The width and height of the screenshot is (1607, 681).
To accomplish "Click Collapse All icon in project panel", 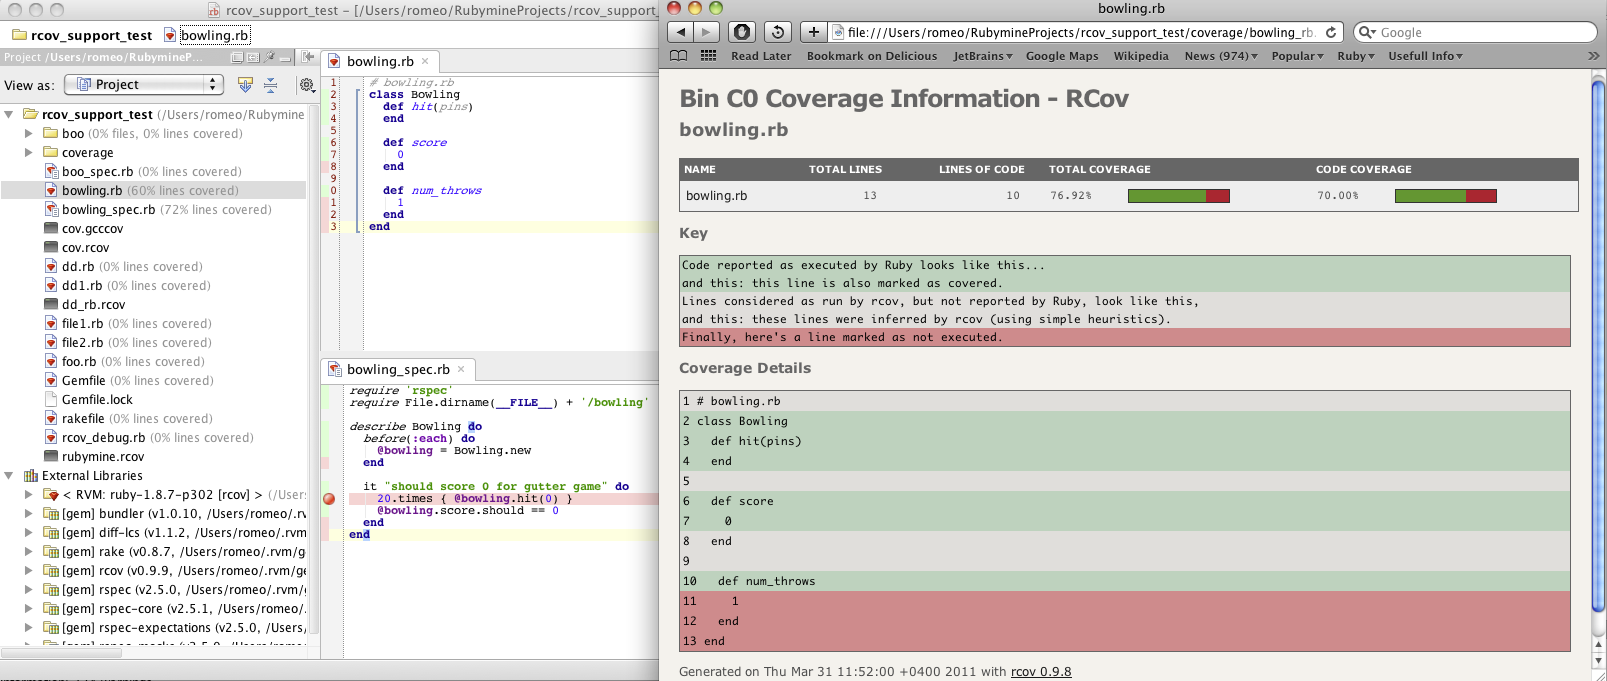I will pos(270,85).
